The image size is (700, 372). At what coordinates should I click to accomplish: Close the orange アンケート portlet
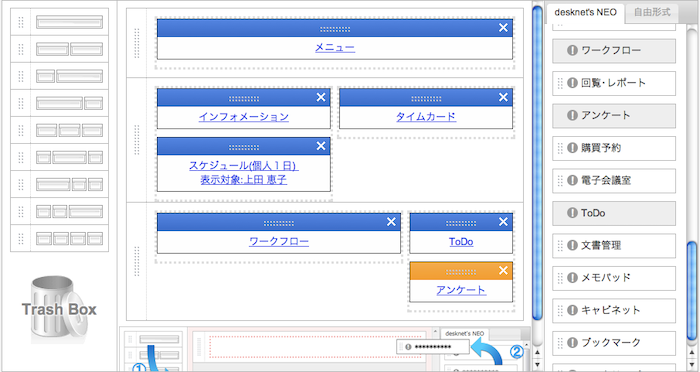point(503,270)
